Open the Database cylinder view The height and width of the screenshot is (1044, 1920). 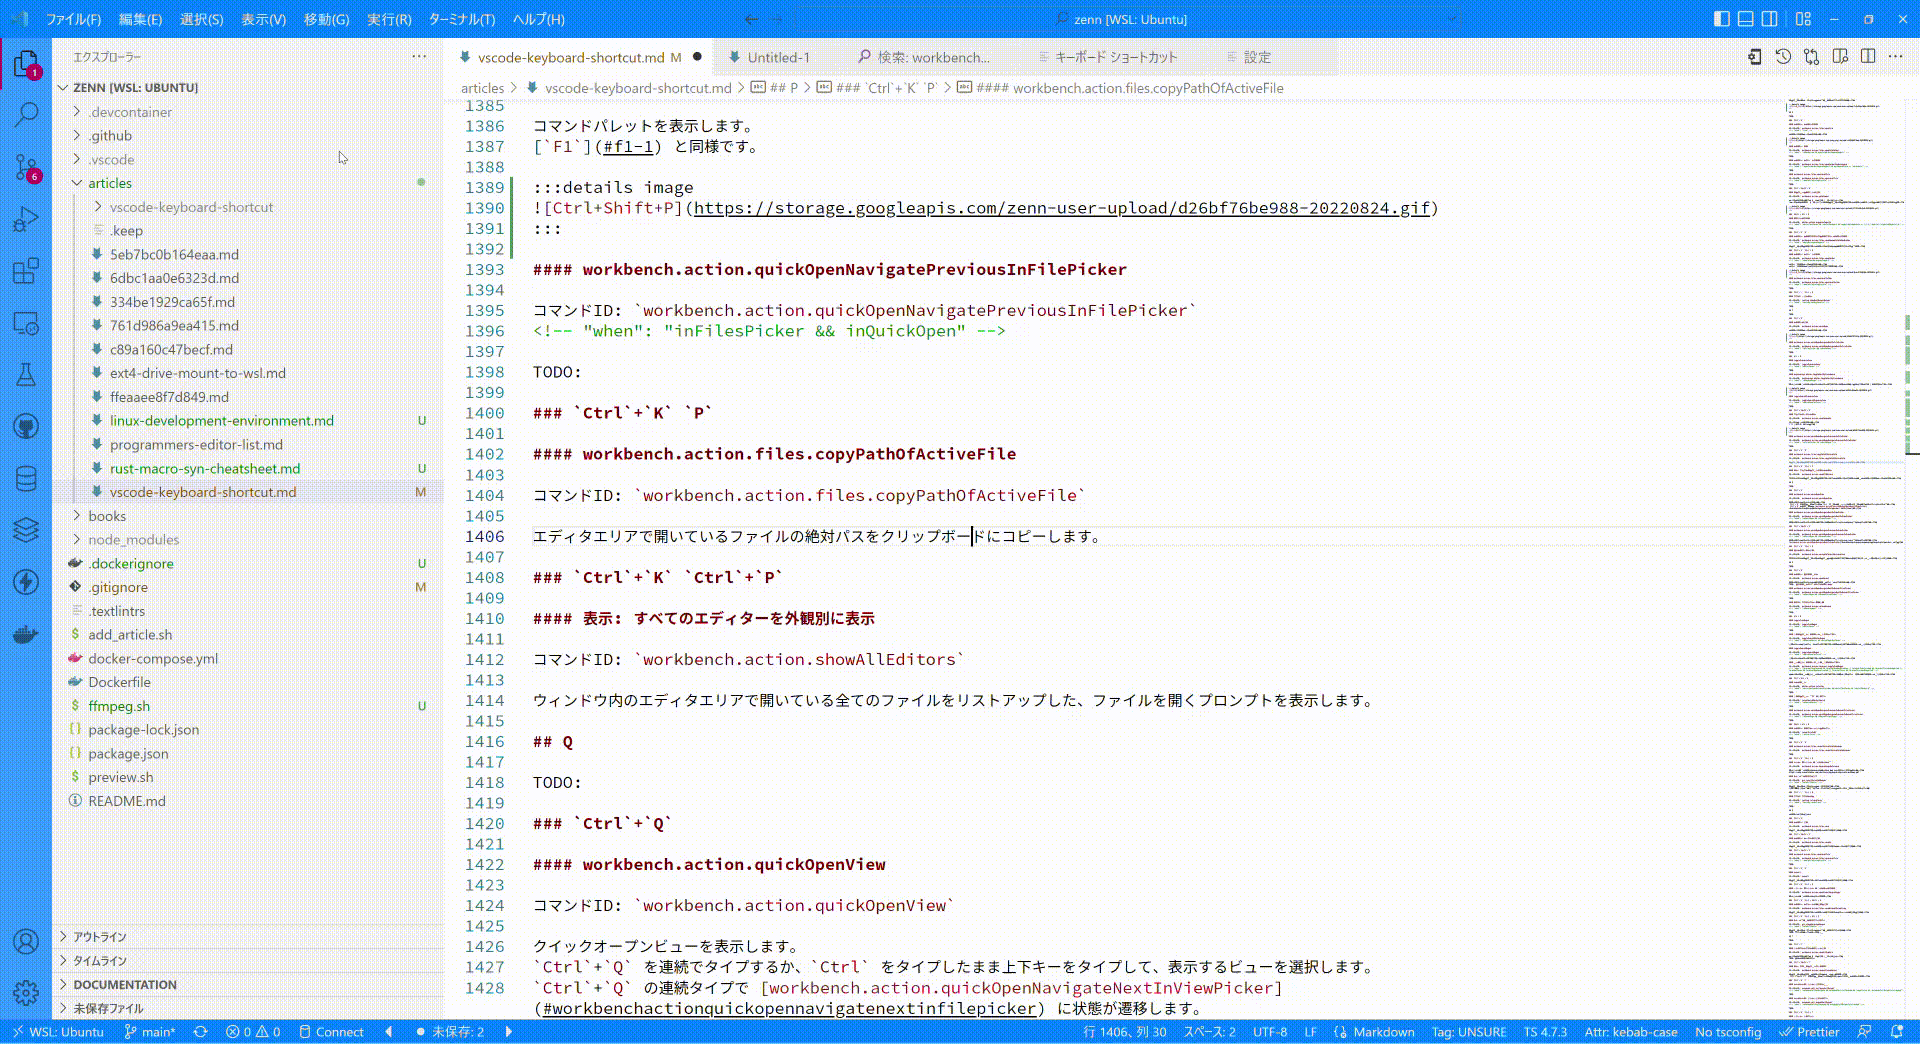pos(26,479)
